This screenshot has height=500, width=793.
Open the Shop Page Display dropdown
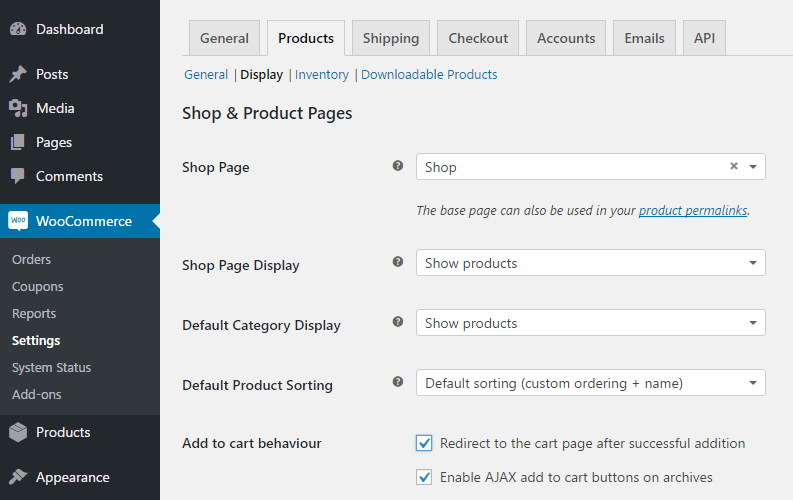pyautogui.click(x=590, y=263)
